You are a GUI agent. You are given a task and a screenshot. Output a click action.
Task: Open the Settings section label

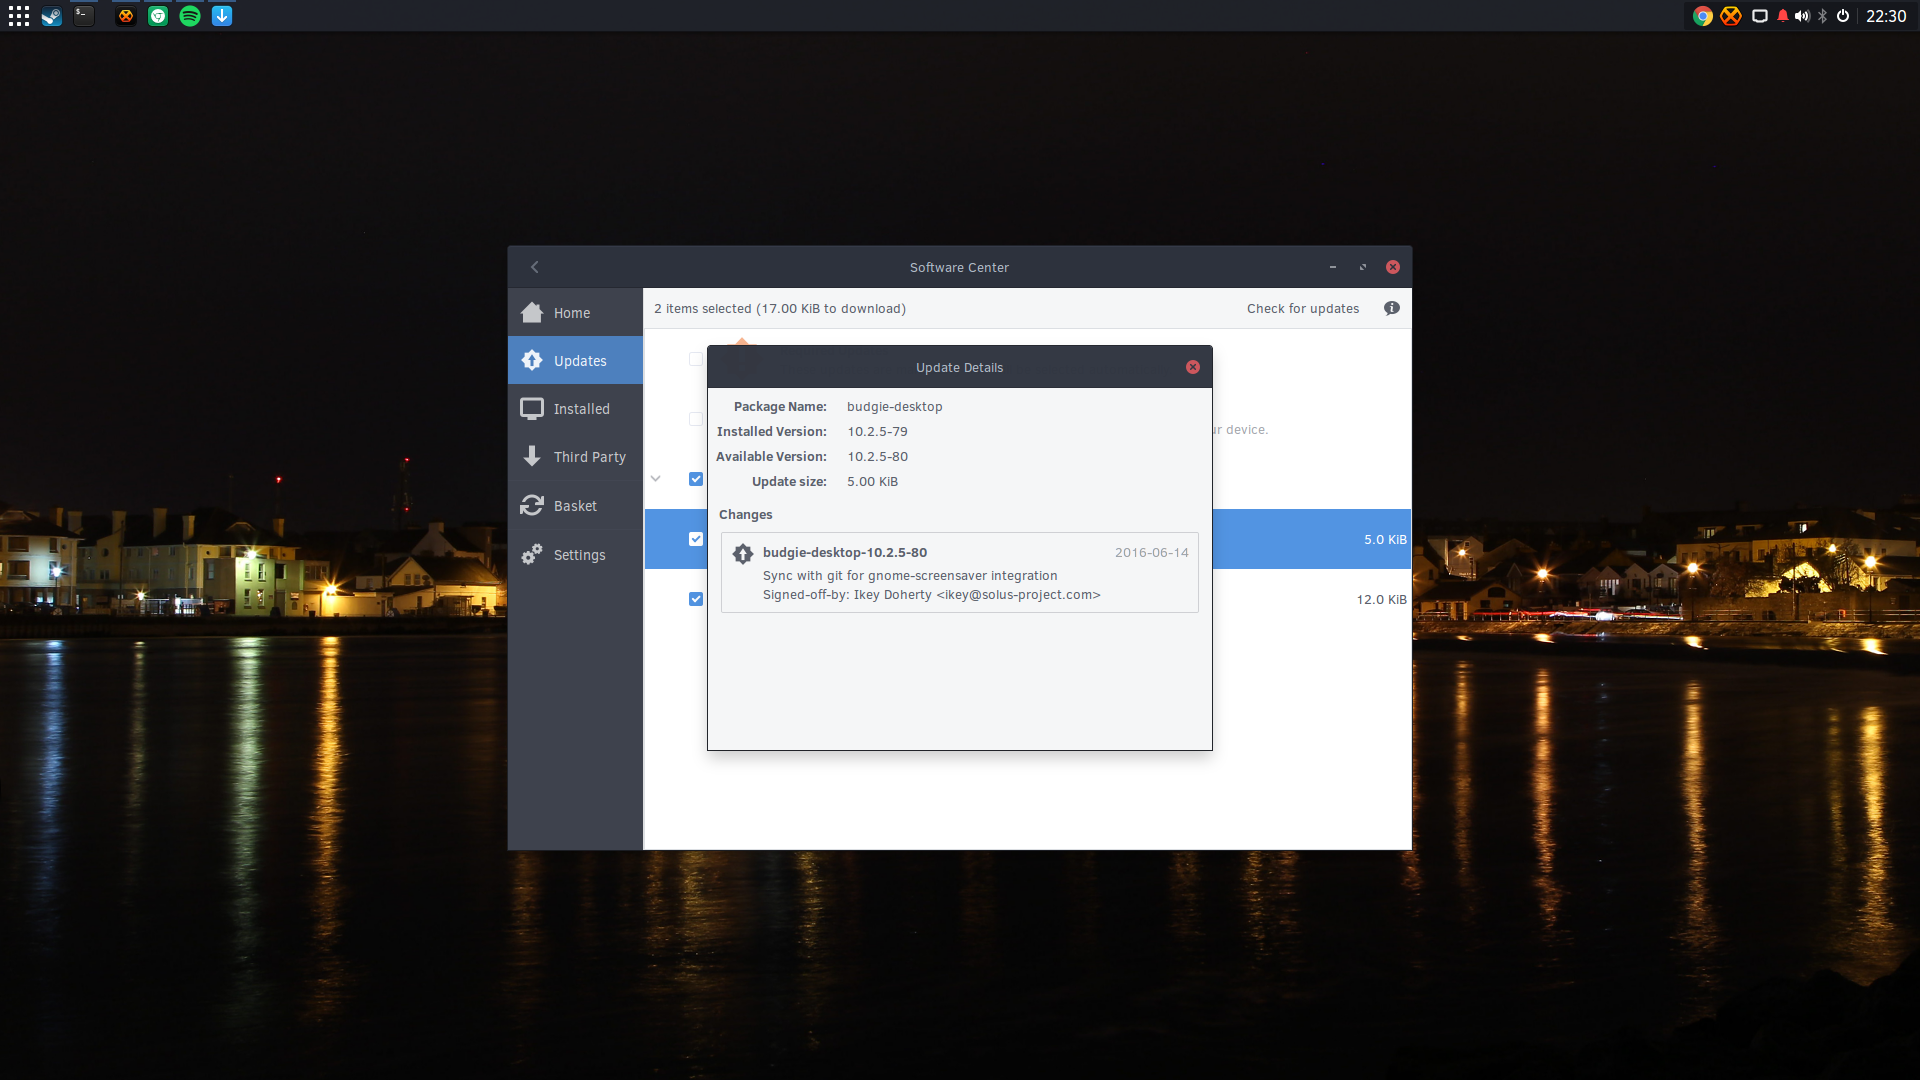tap(580, 555)
